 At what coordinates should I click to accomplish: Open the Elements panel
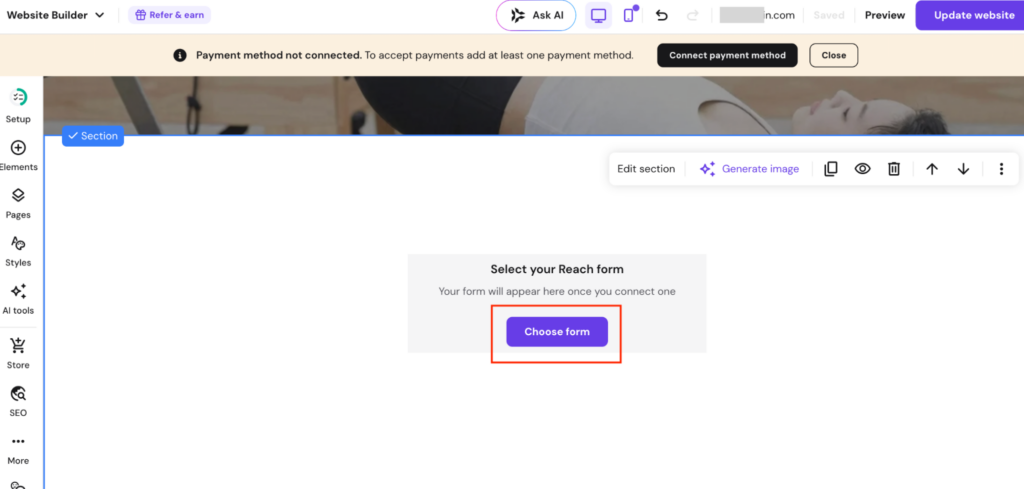point(18,155)
